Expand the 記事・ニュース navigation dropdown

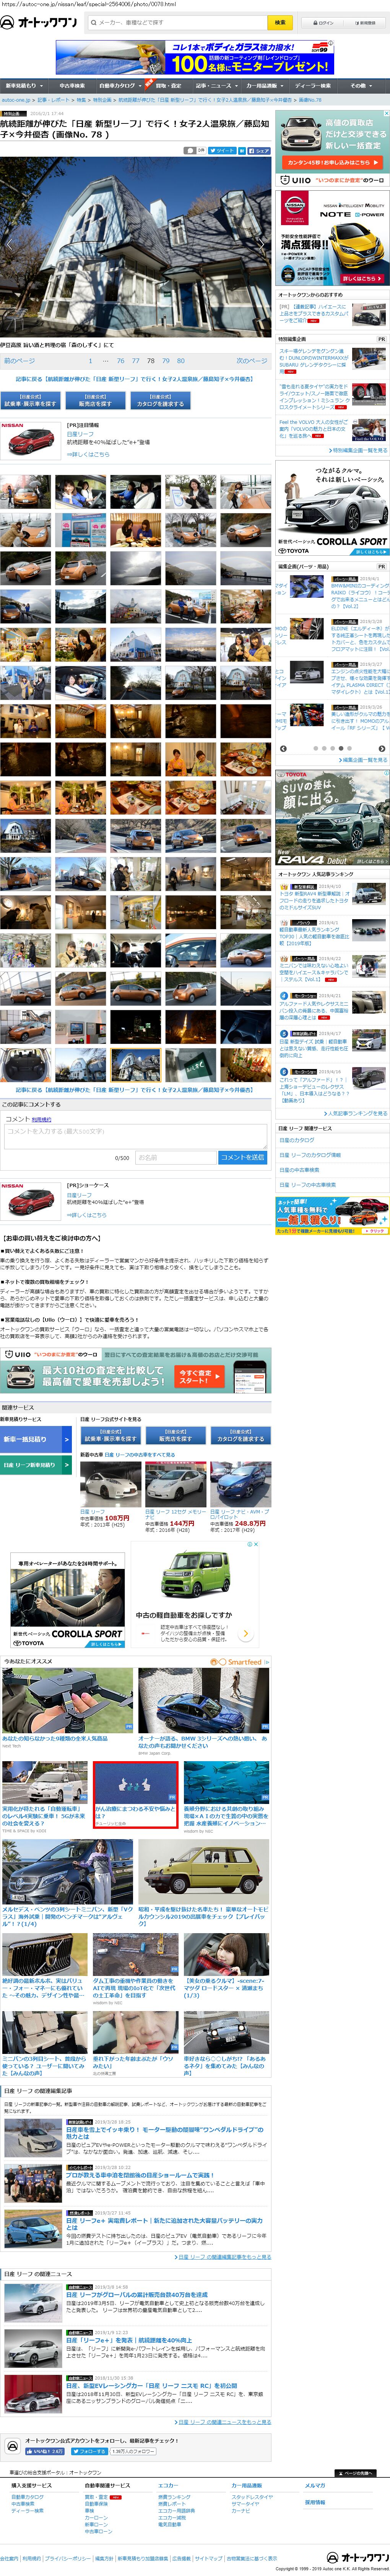pyautogui.click(x=214, y=86)
